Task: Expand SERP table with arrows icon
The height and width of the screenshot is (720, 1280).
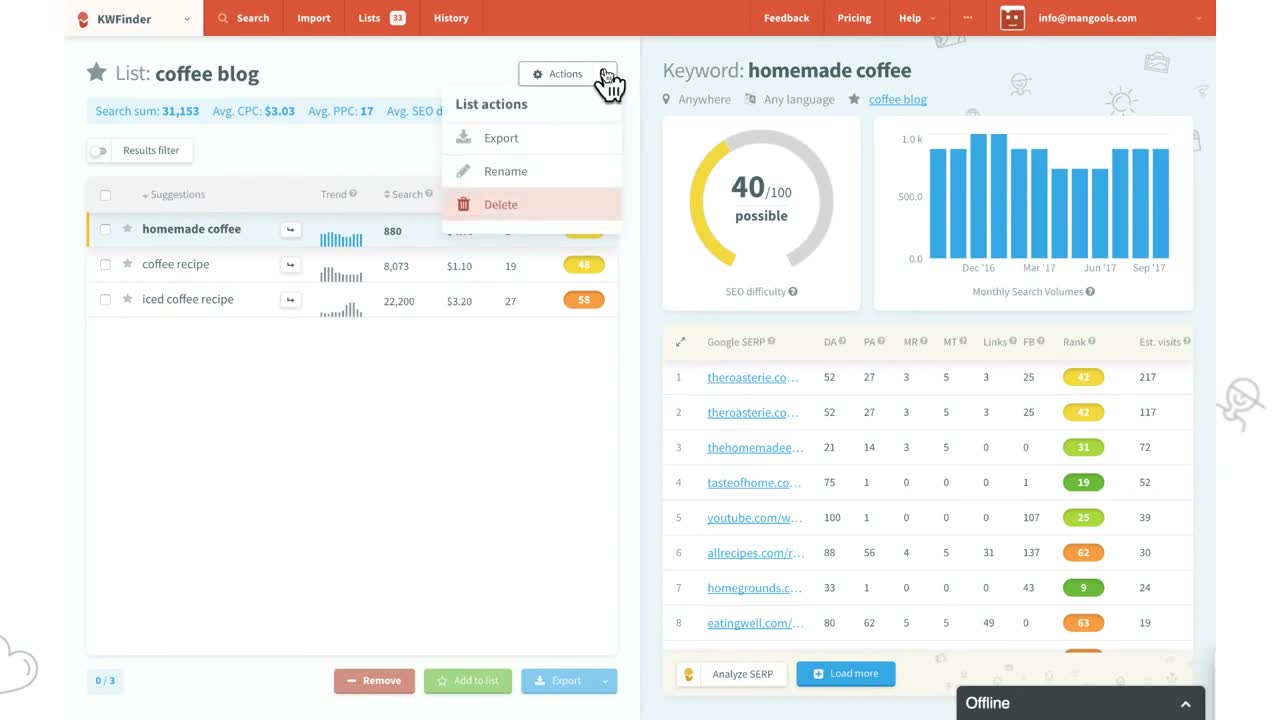Action: 680,342
